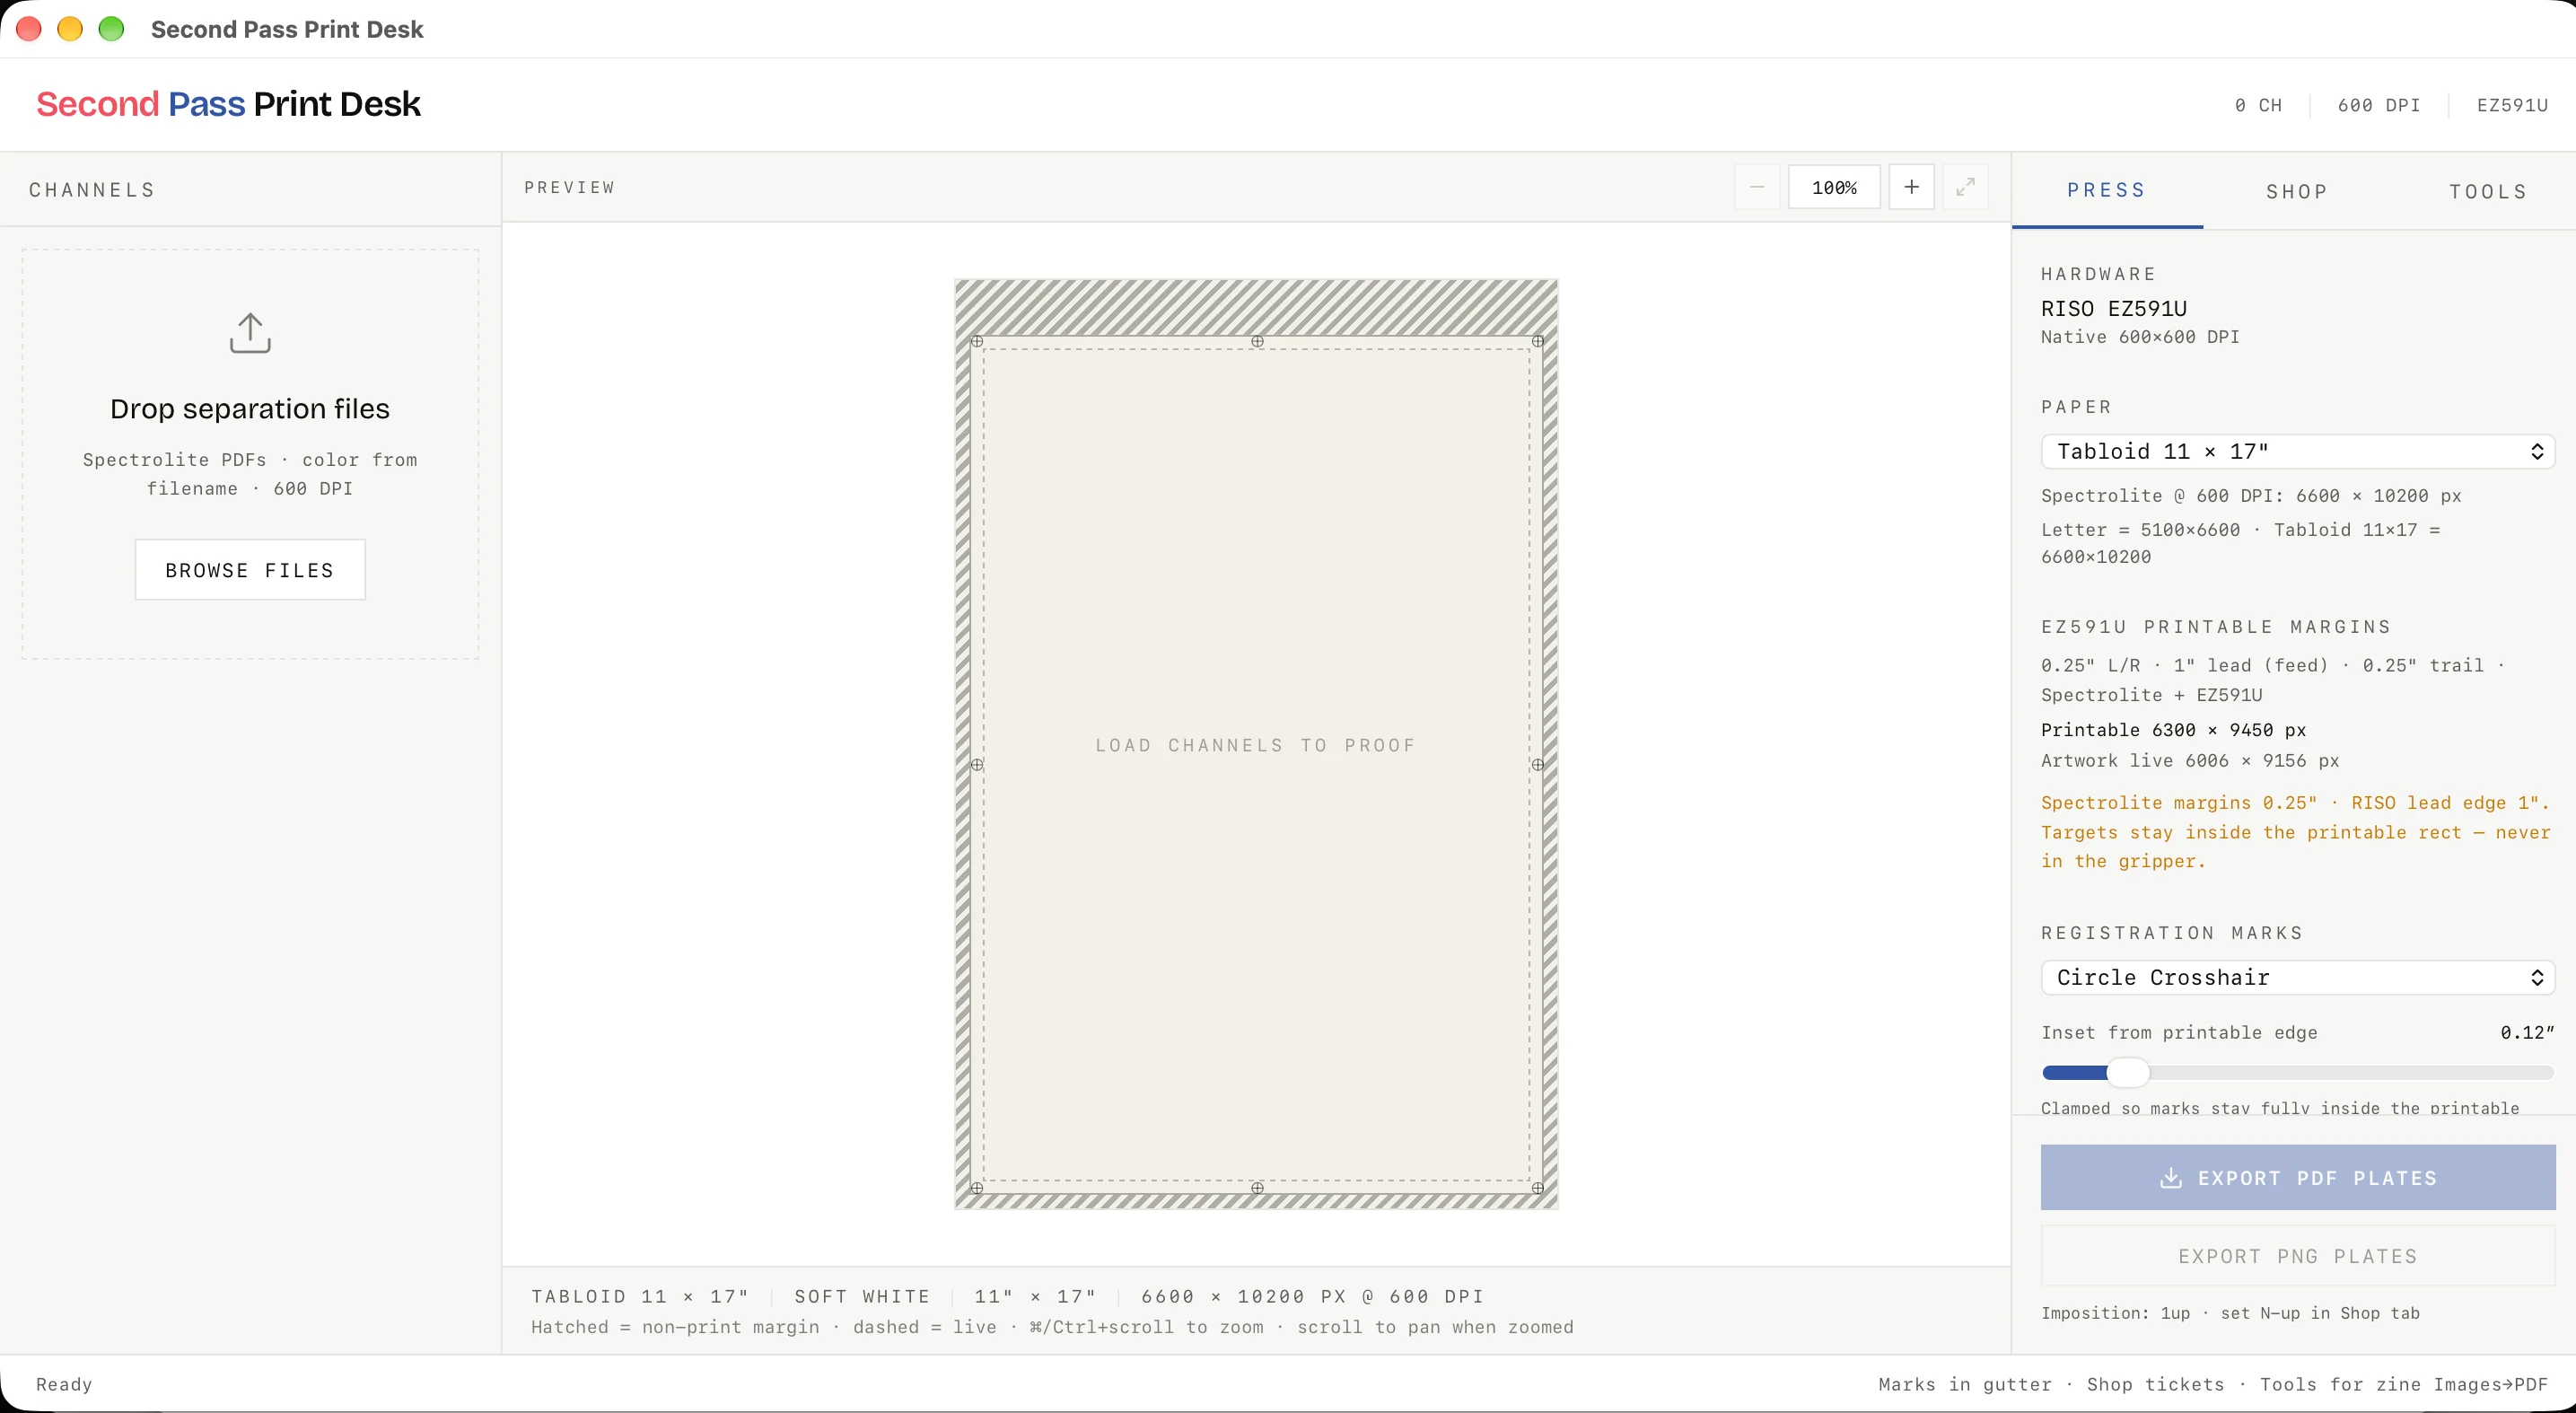Click the 100% zoom value field

tap(1834, 187)
